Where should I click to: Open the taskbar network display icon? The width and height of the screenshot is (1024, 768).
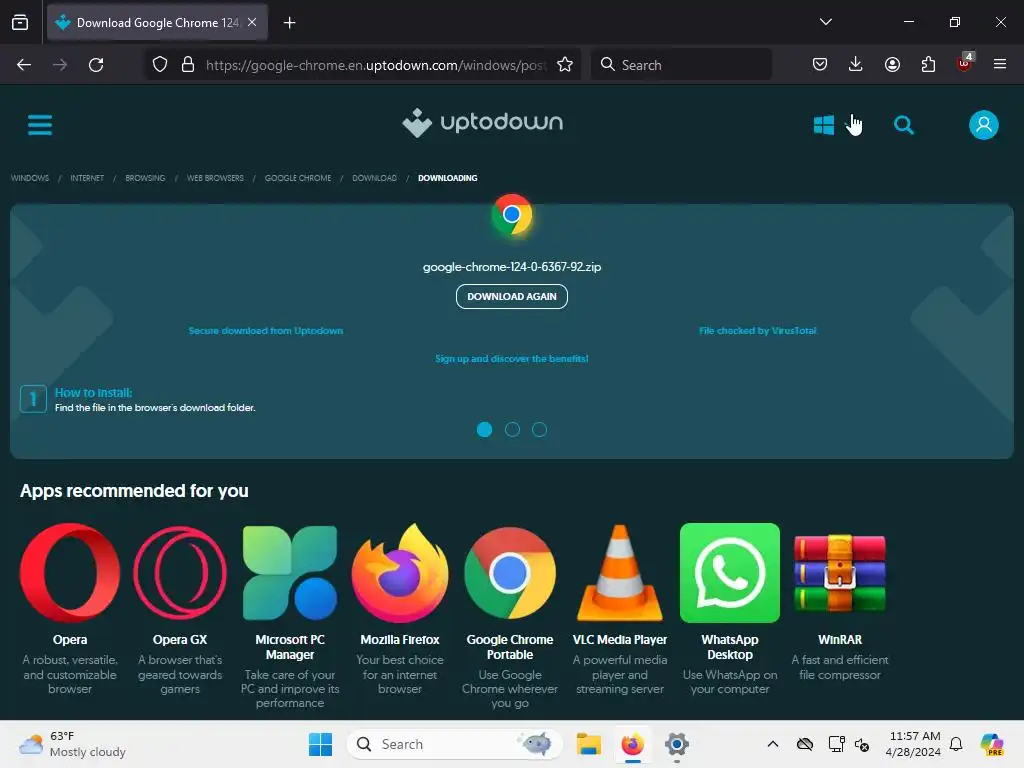(x=836, y=744)
